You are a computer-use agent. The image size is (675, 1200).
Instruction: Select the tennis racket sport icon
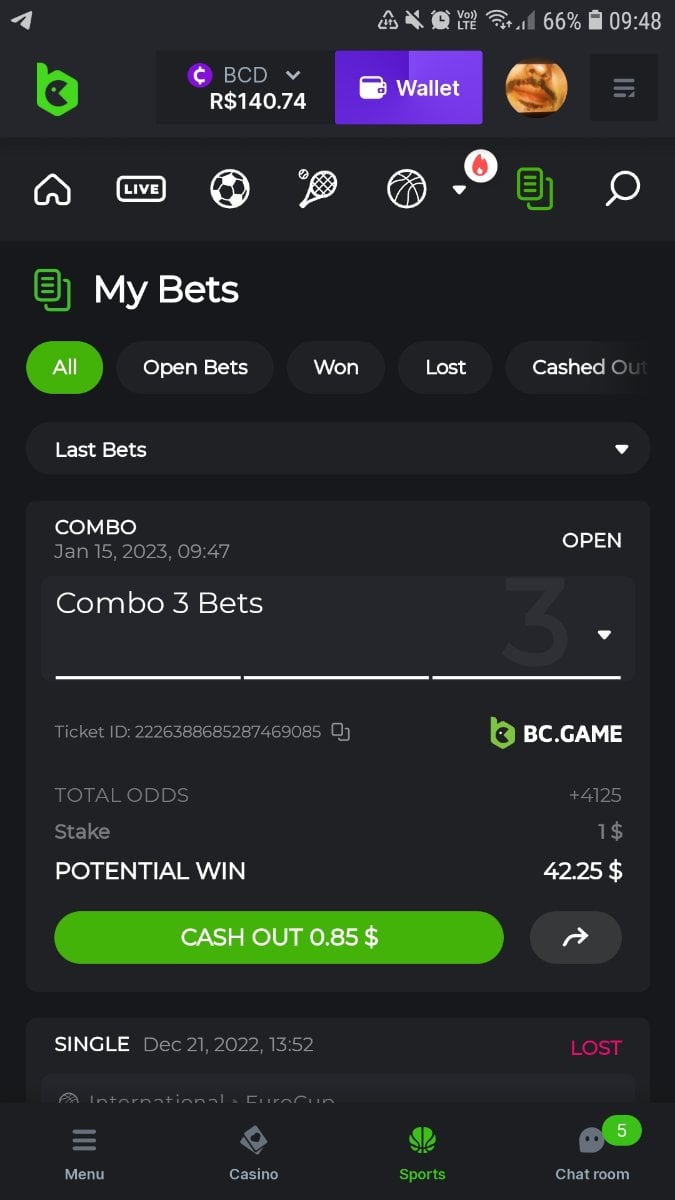point(318,188)
